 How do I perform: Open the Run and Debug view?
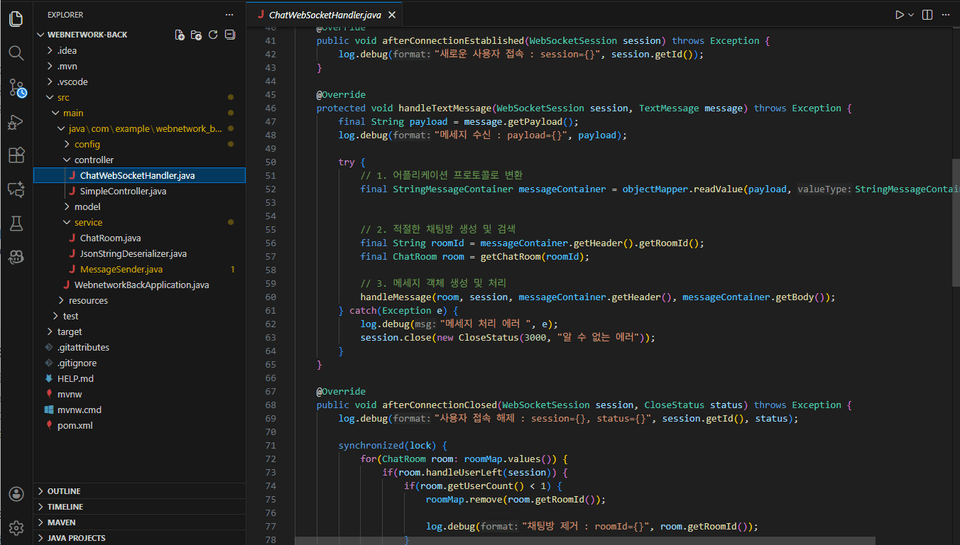pos(16,122)
